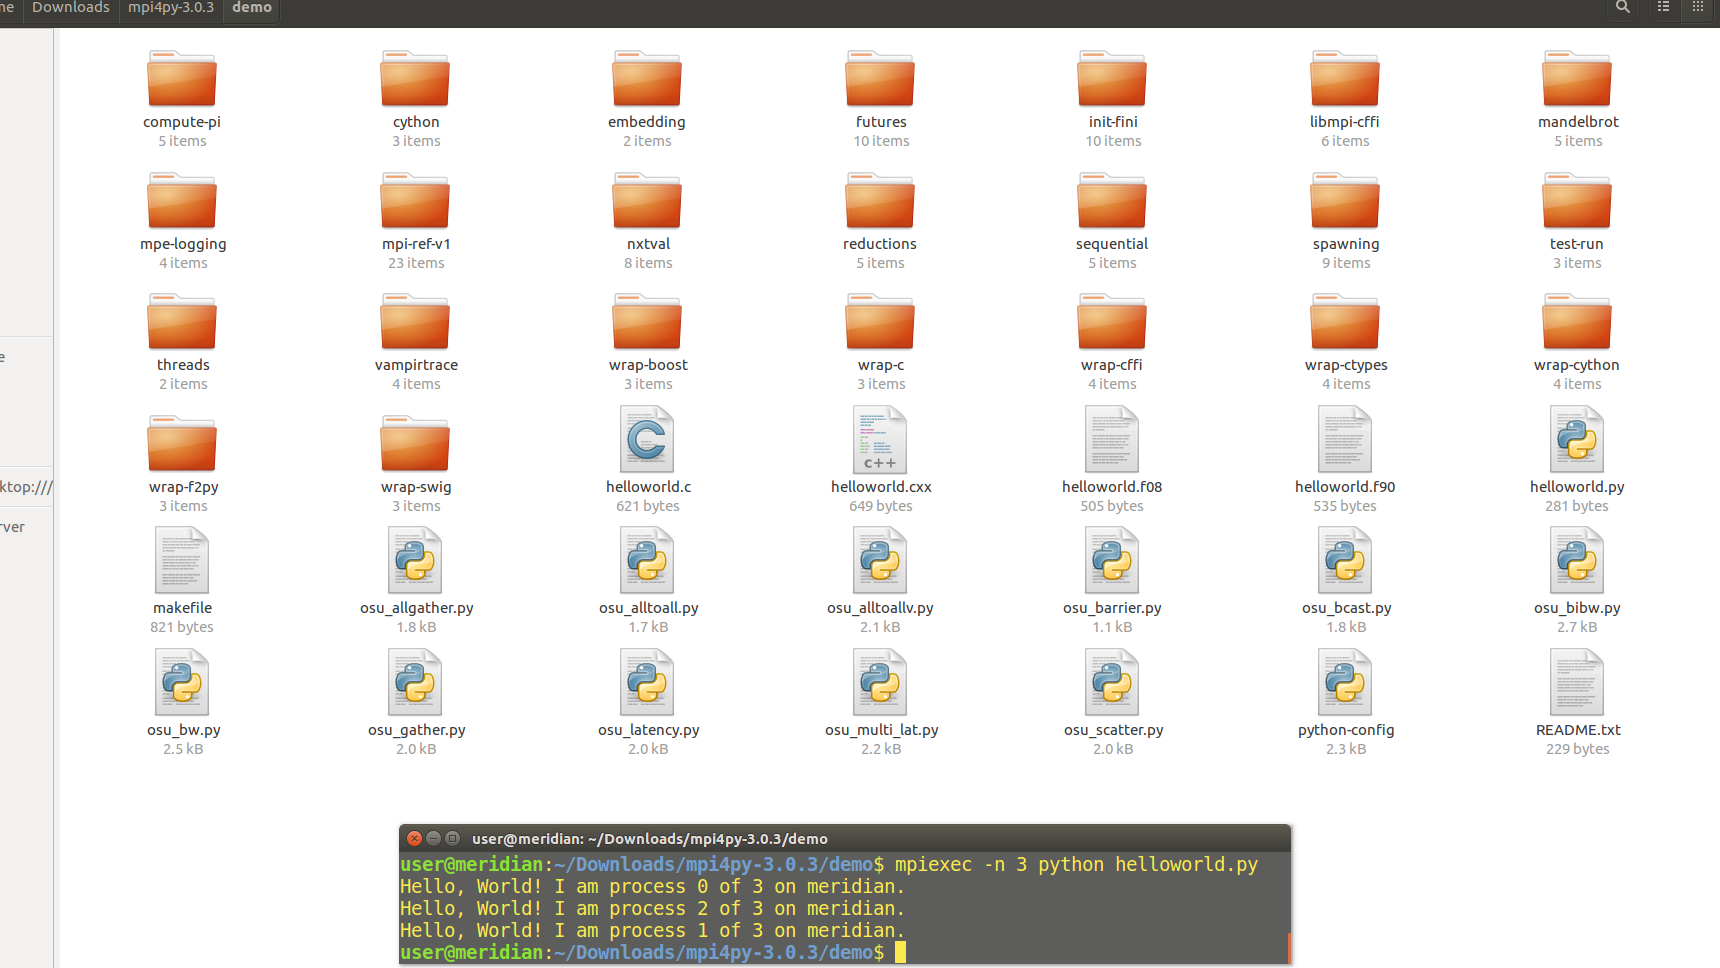Select the osu_allgather.py file icon
This screenshot has height=968, width=1720.
coord(415,561)
